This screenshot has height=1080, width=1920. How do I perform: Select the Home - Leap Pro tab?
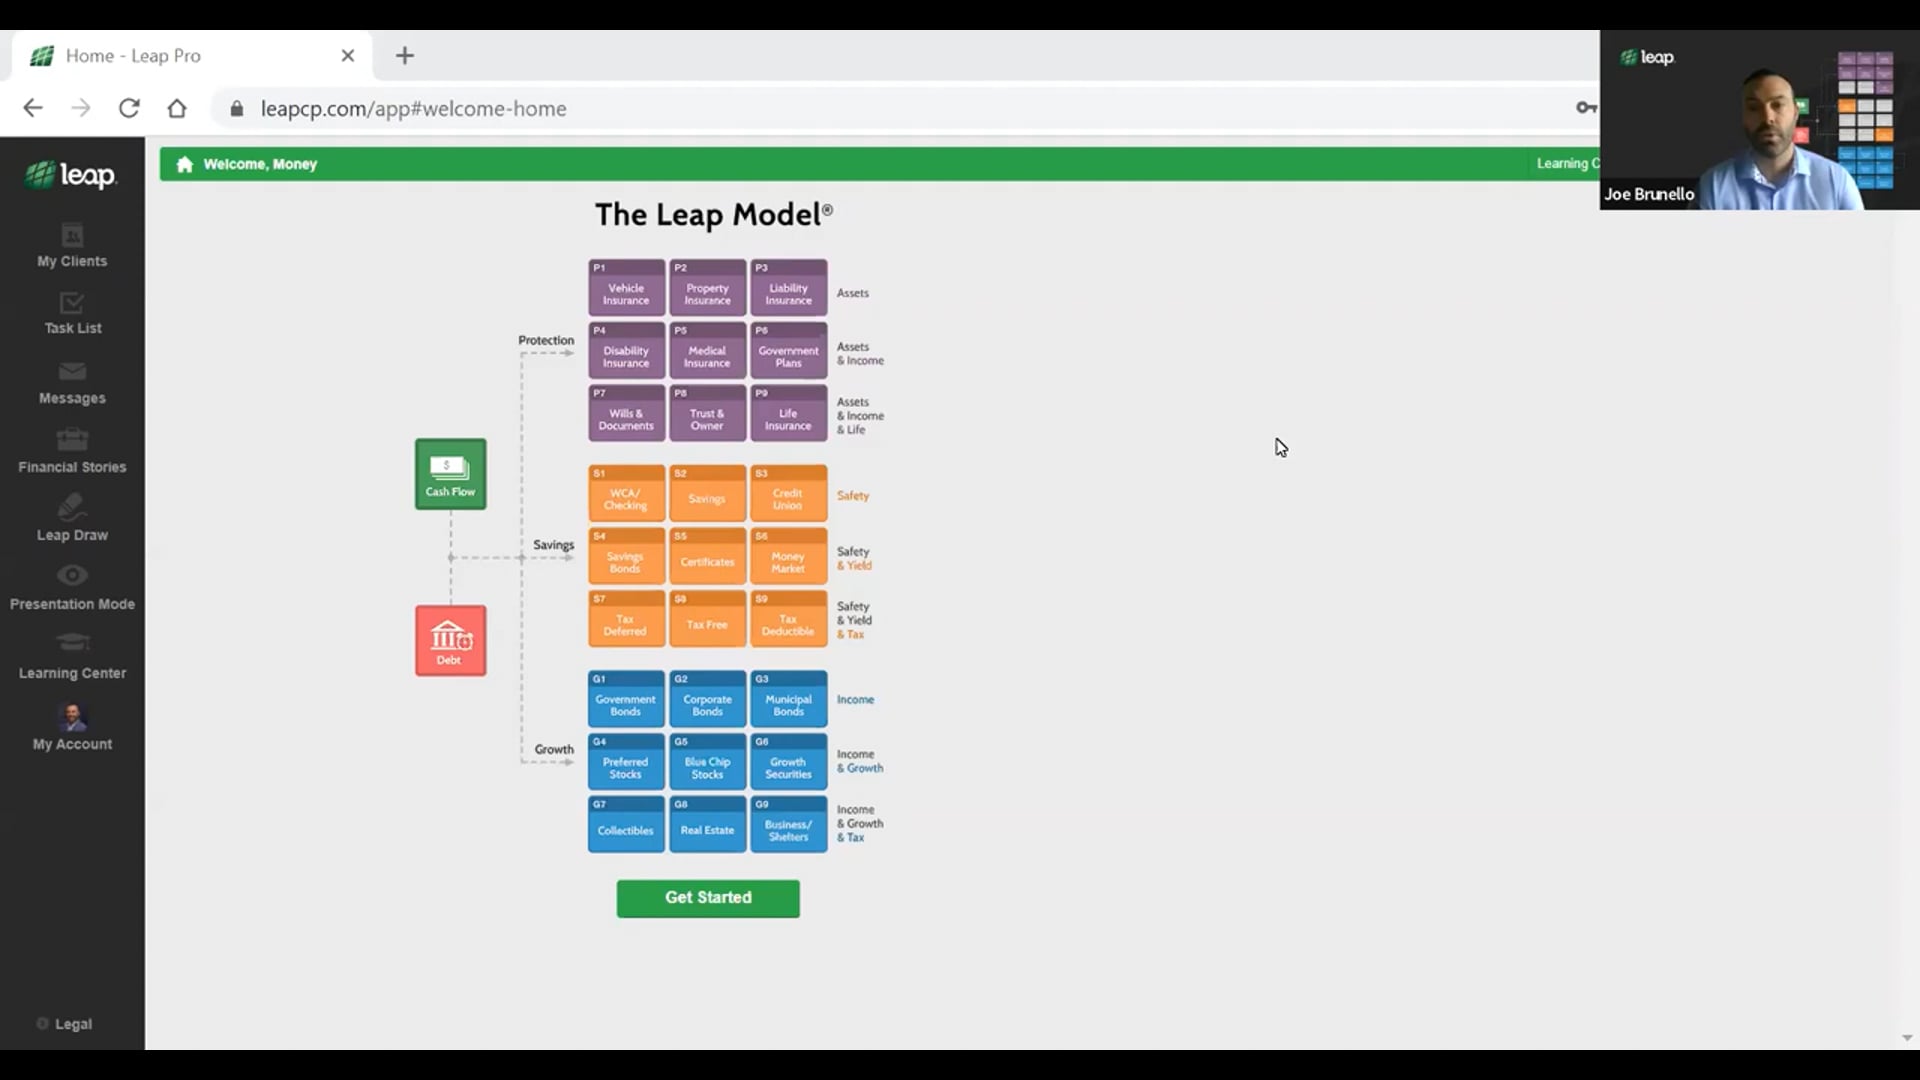pos(192,56)
